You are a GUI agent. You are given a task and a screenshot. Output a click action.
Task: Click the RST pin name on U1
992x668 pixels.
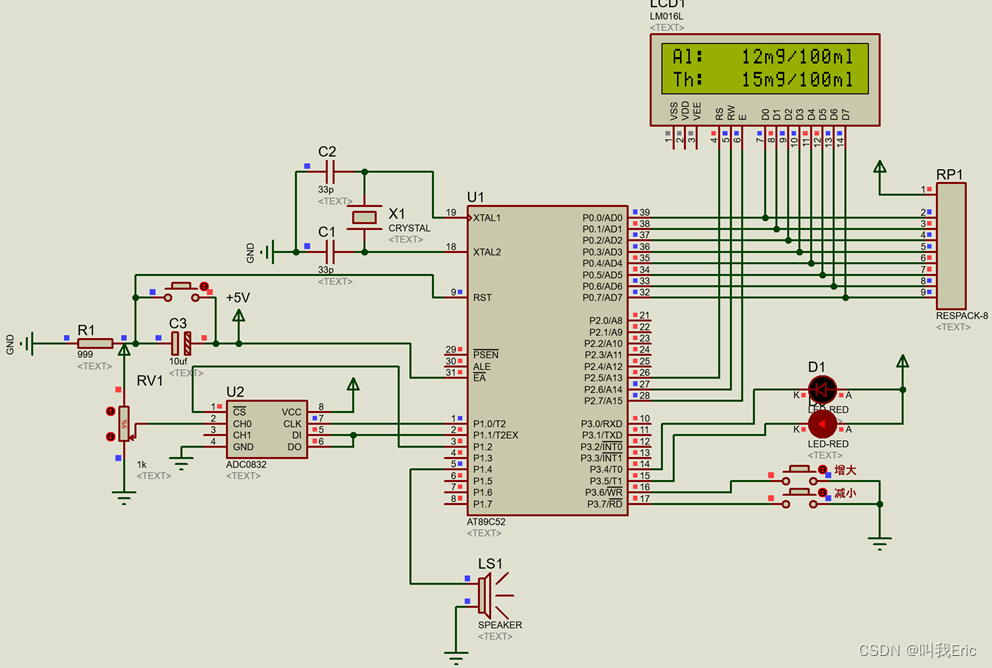pyautogui.click(x=482, y=297)
